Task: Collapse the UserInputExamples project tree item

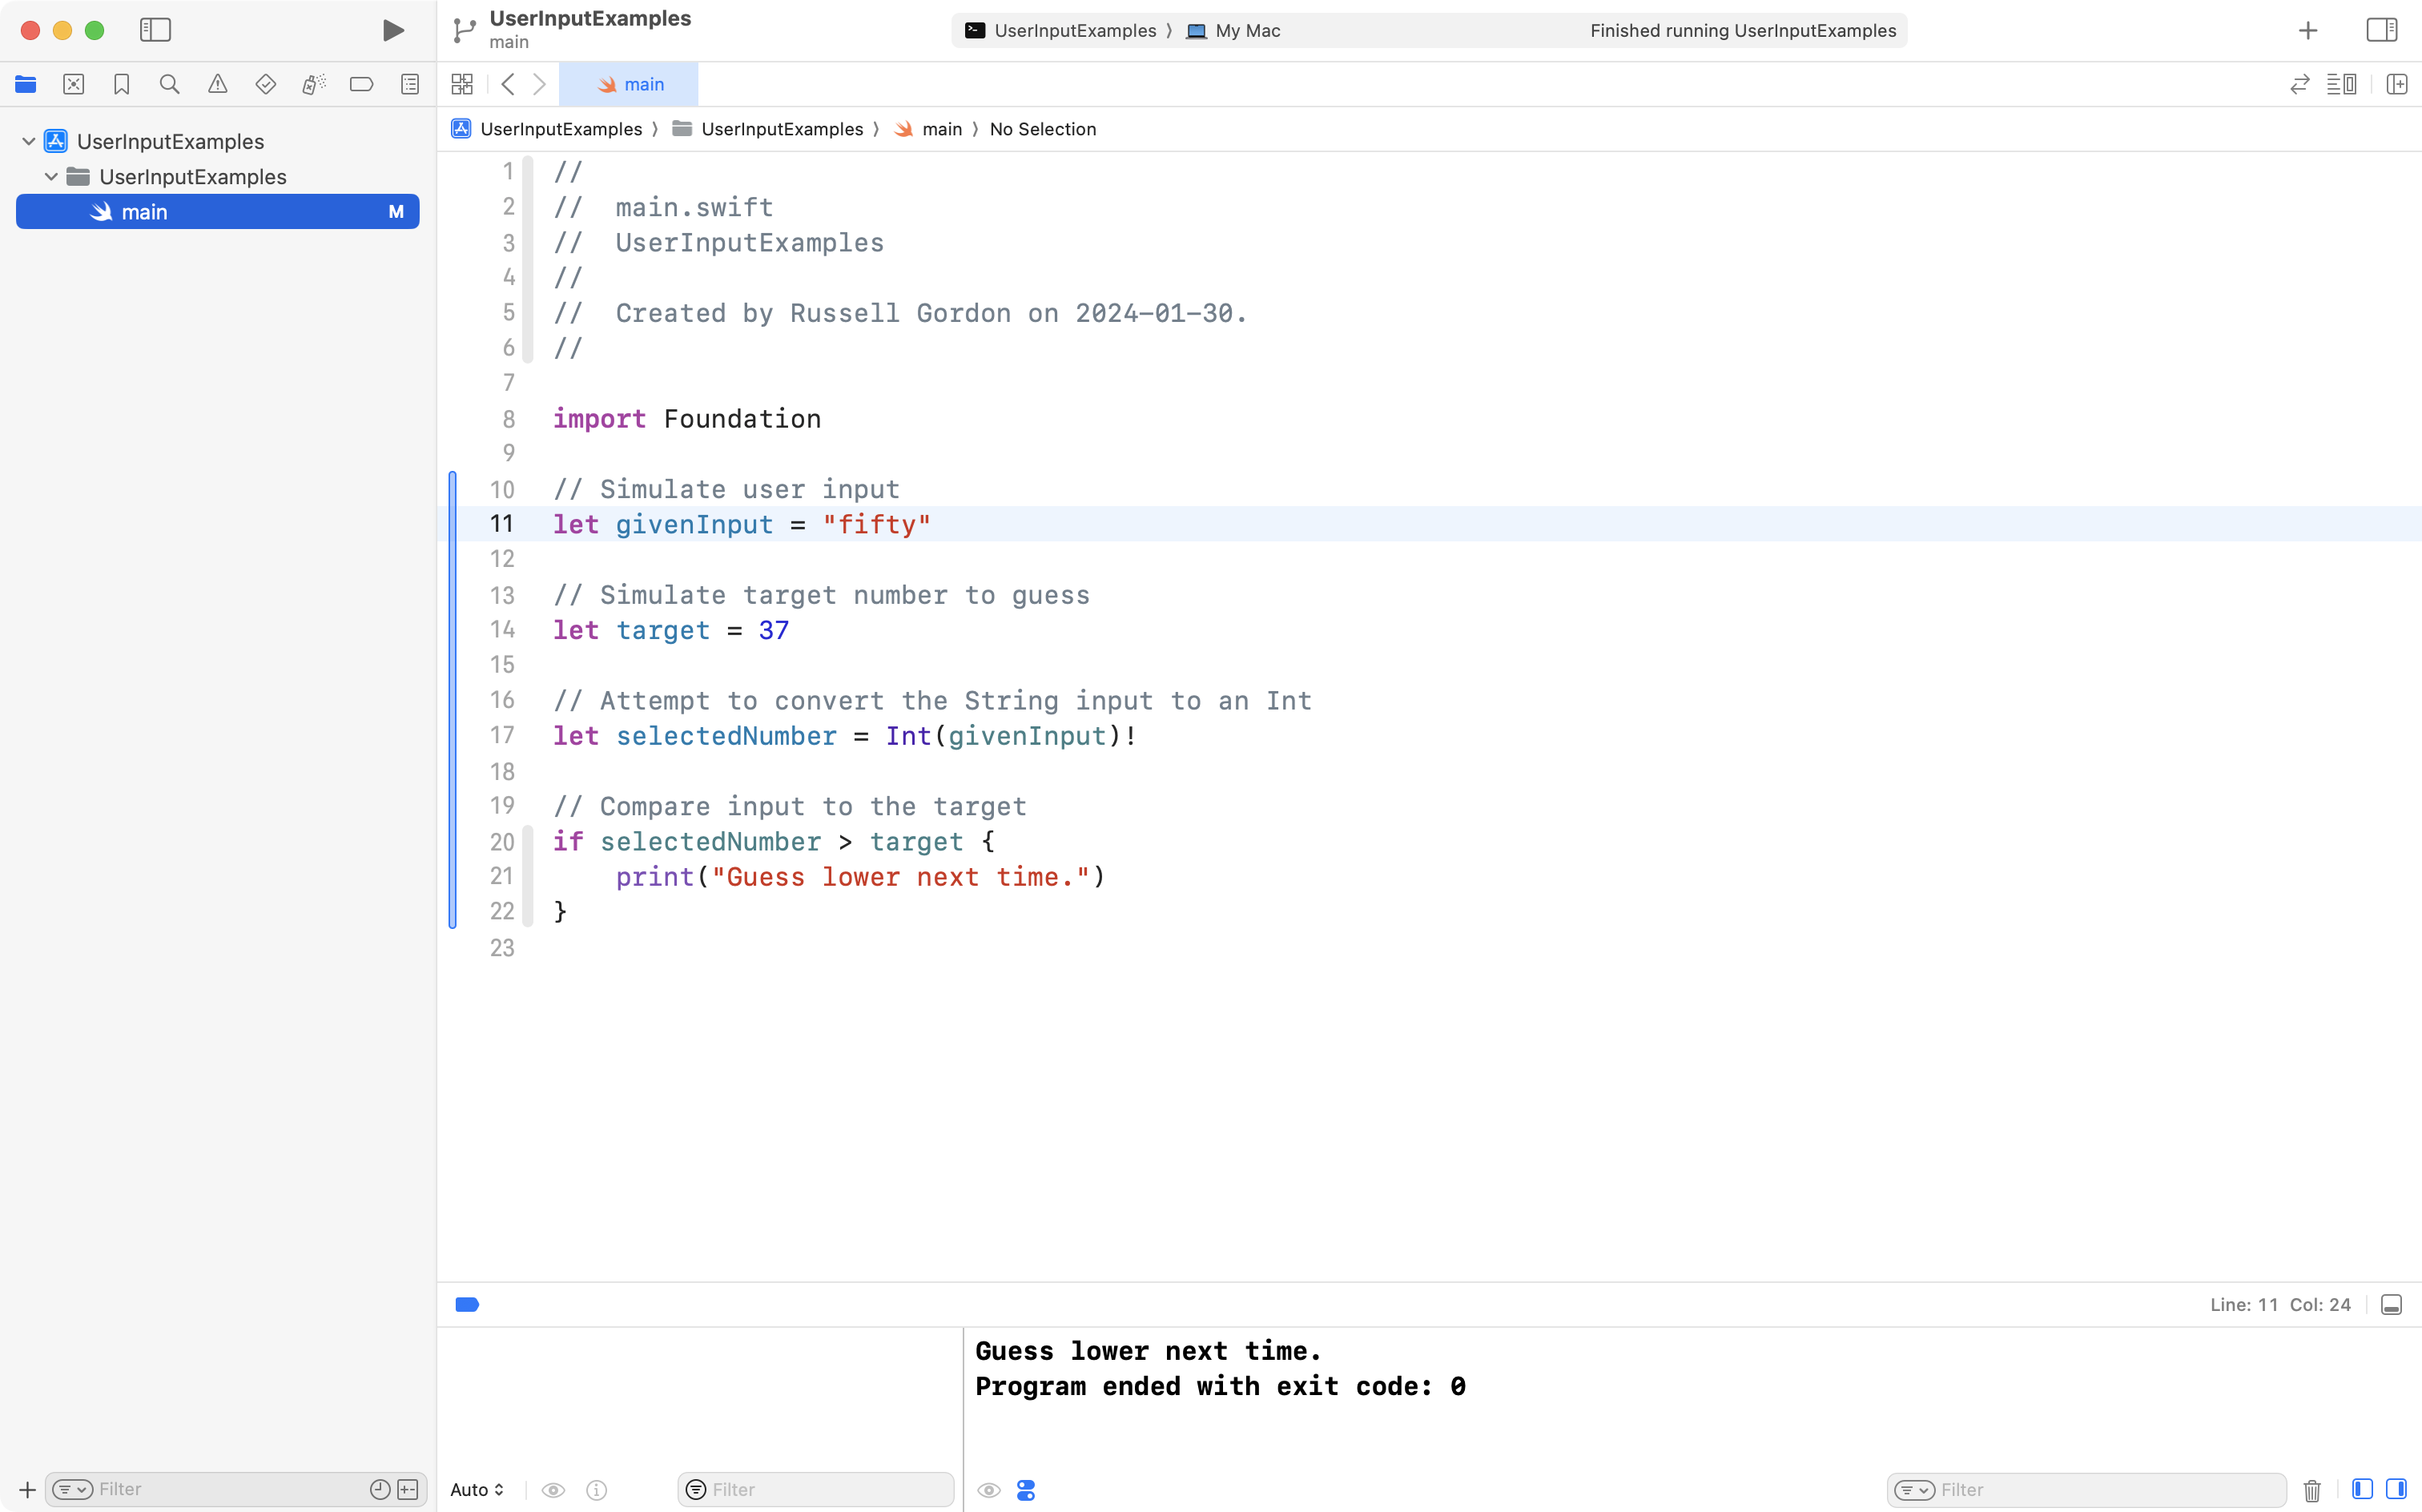Action: coord(28,140)
